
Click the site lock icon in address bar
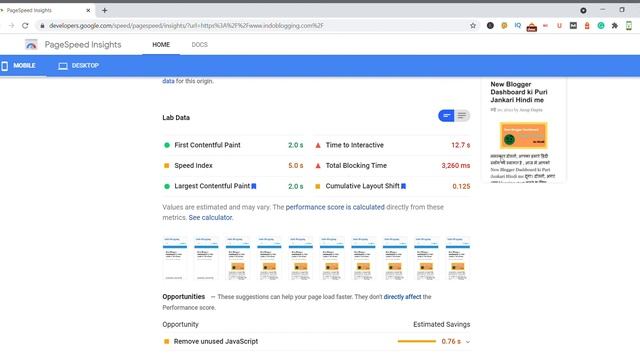tap(42, 26)
